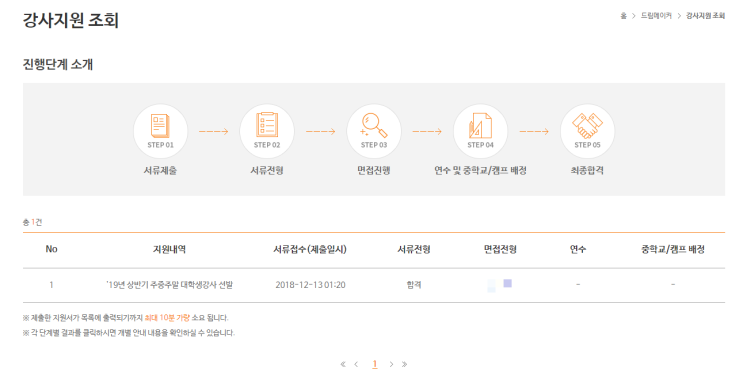This screenshot has width=743, height=387.
Task: Click the STEP 04 training assignment icon
Action: coord(480,131)
